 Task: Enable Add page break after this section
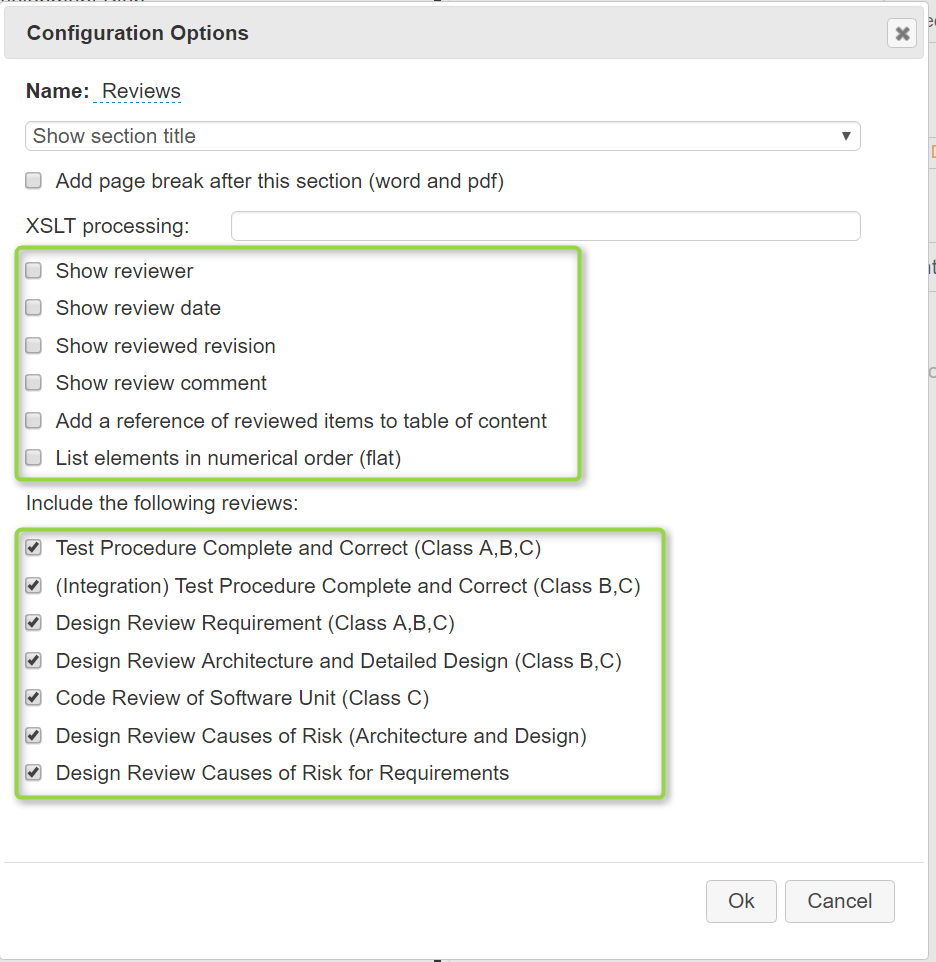34,181
